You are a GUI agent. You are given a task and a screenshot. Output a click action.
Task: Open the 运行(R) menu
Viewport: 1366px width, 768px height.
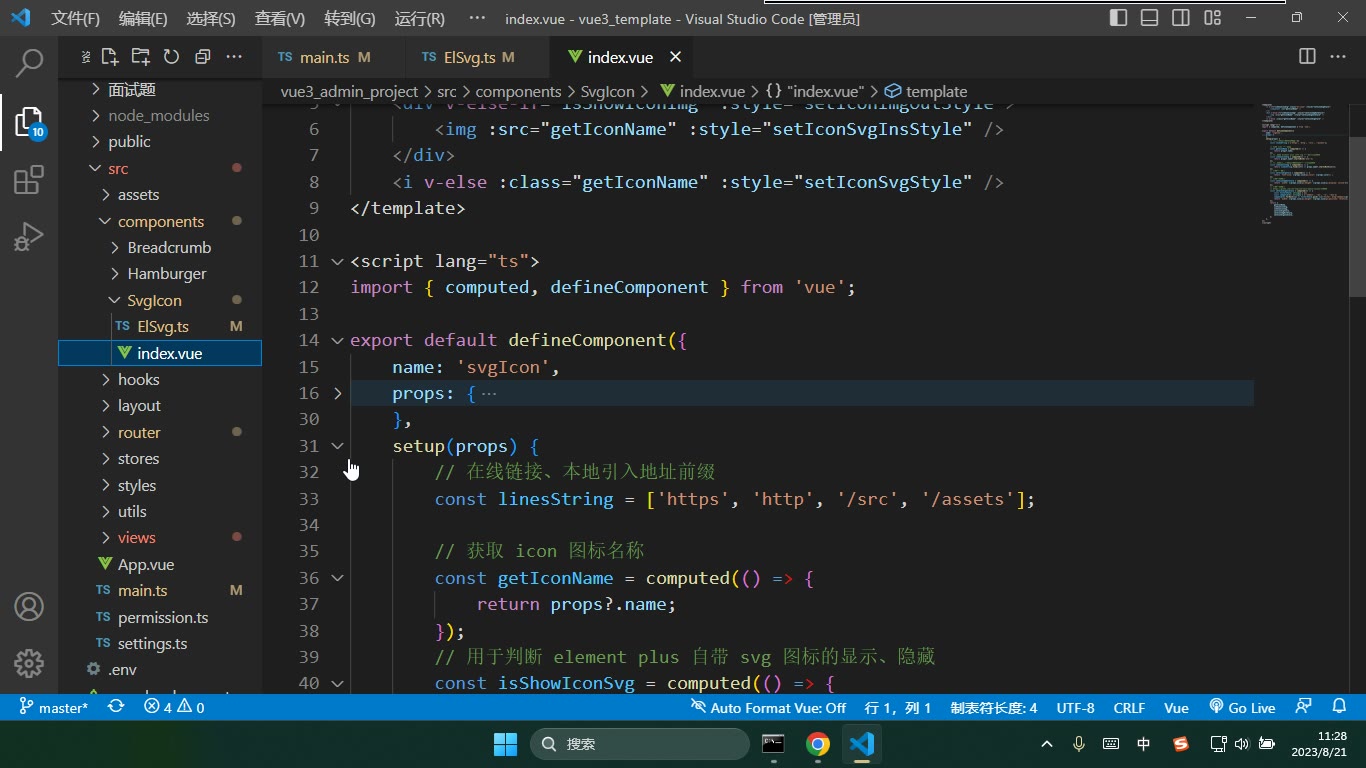pyautogui.click(x=420, y=18)
